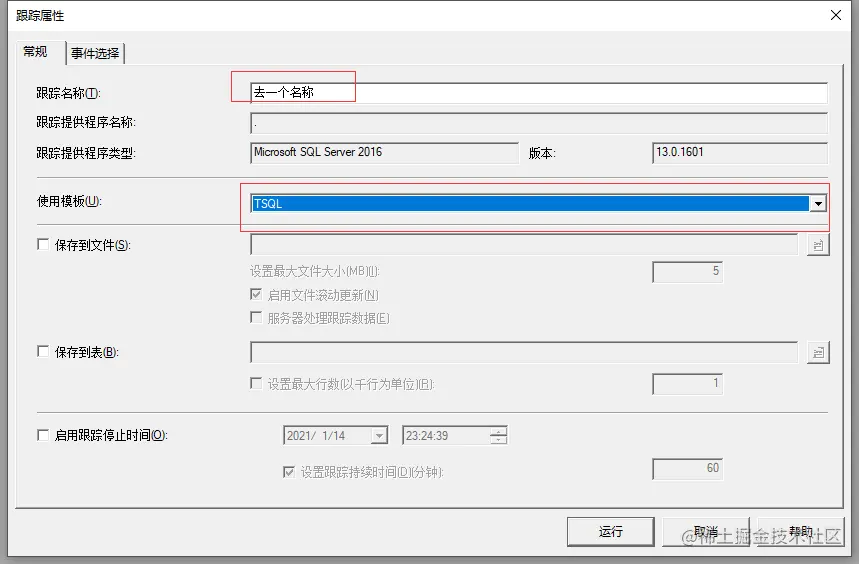This screenshot has width=859, height=564.
Task: Browse for file with 保存到文件 icon
Action: point(818,245)
